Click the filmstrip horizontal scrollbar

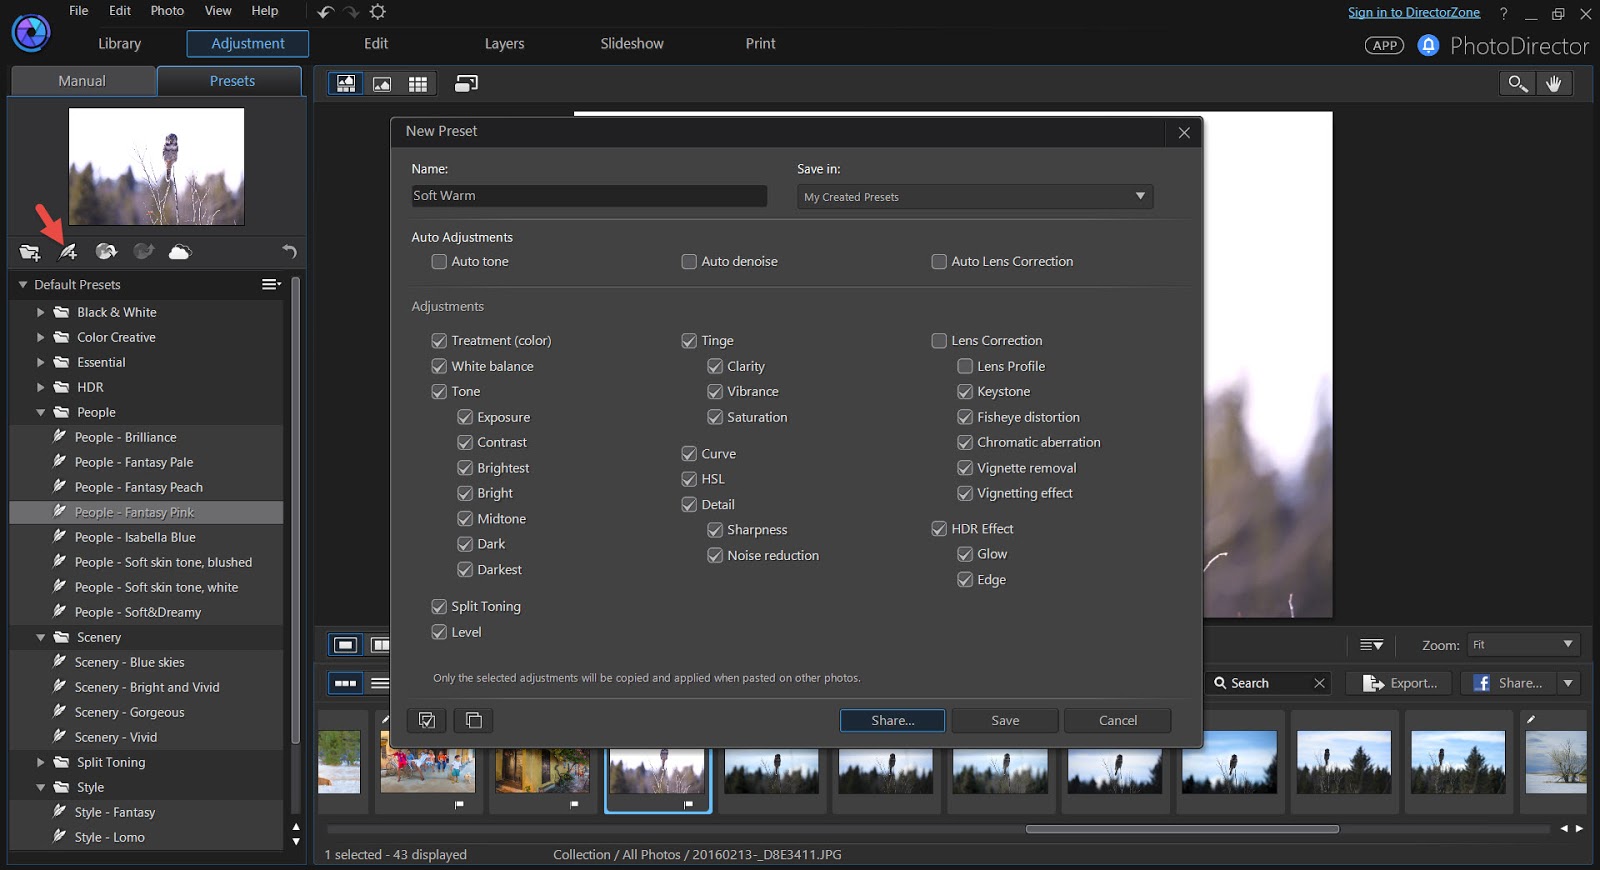click(1182, 829)
